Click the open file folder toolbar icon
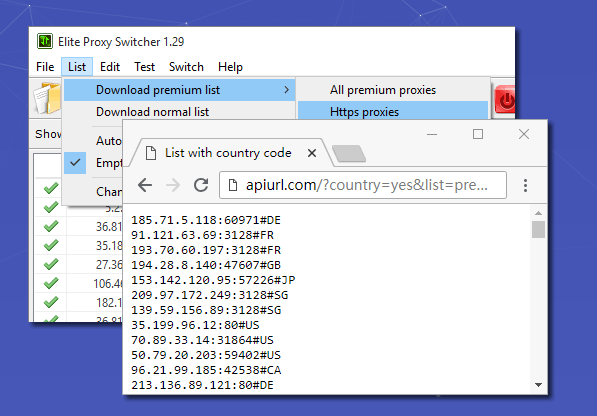 pyautogui.click(x=47, y=99)
